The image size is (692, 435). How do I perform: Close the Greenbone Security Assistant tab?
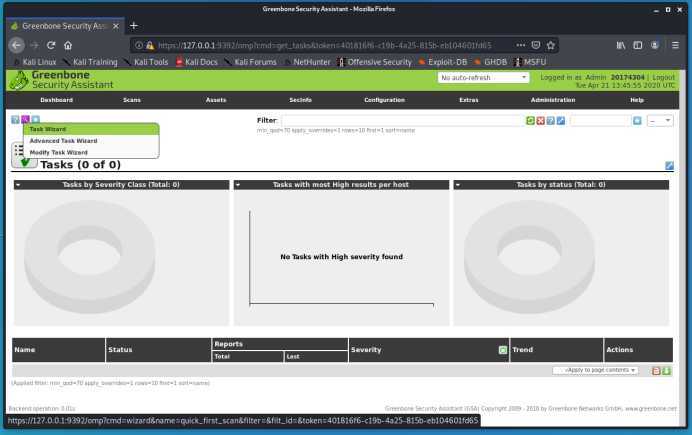click(116, 26)
